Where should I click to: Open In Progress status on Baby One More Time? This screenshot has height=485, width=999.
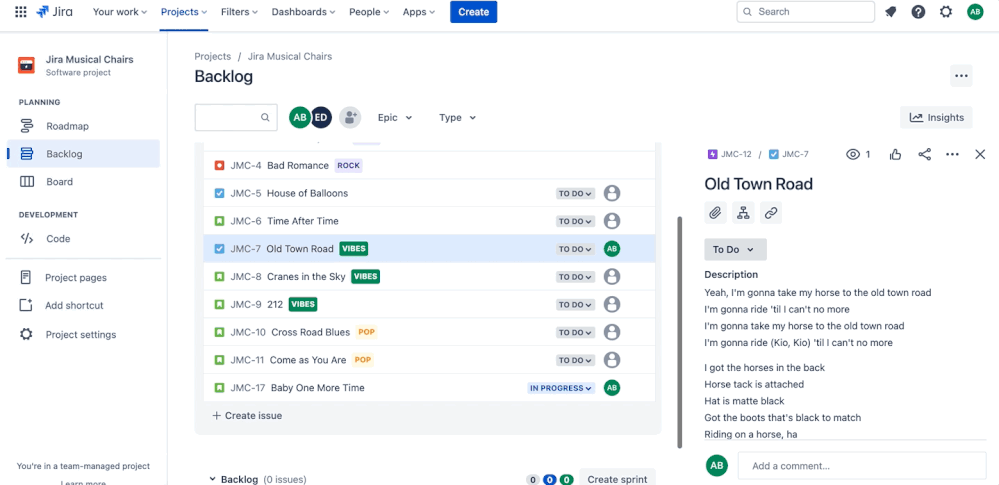[561, 387]
